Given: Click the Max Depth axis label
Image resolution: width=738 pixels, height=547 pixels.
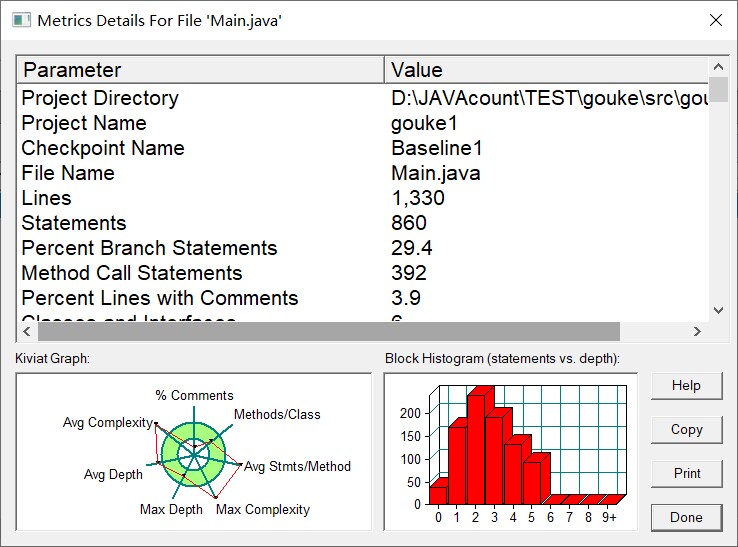Looking at the screenshot, I should pyautogui.click(x=171, y=509).
